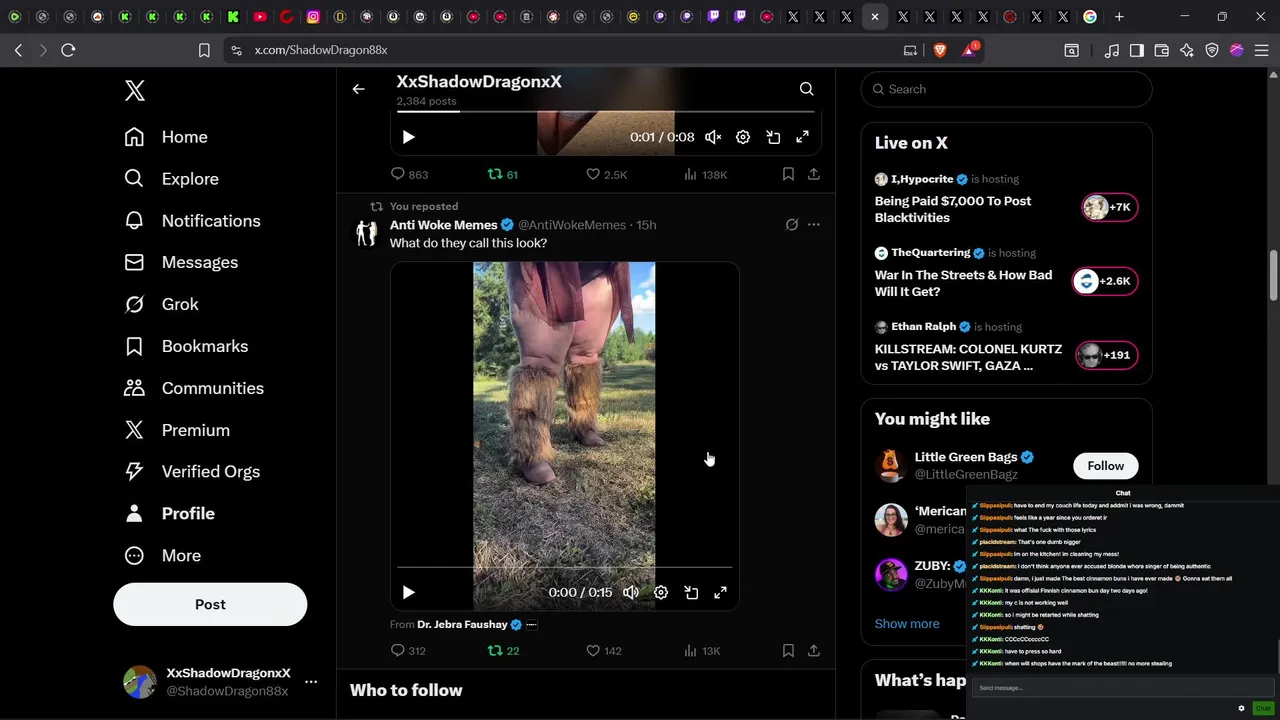Seek on the 0:15 video progress bar
Viewport: 1280px width, 720px height.
coord(564,567)
